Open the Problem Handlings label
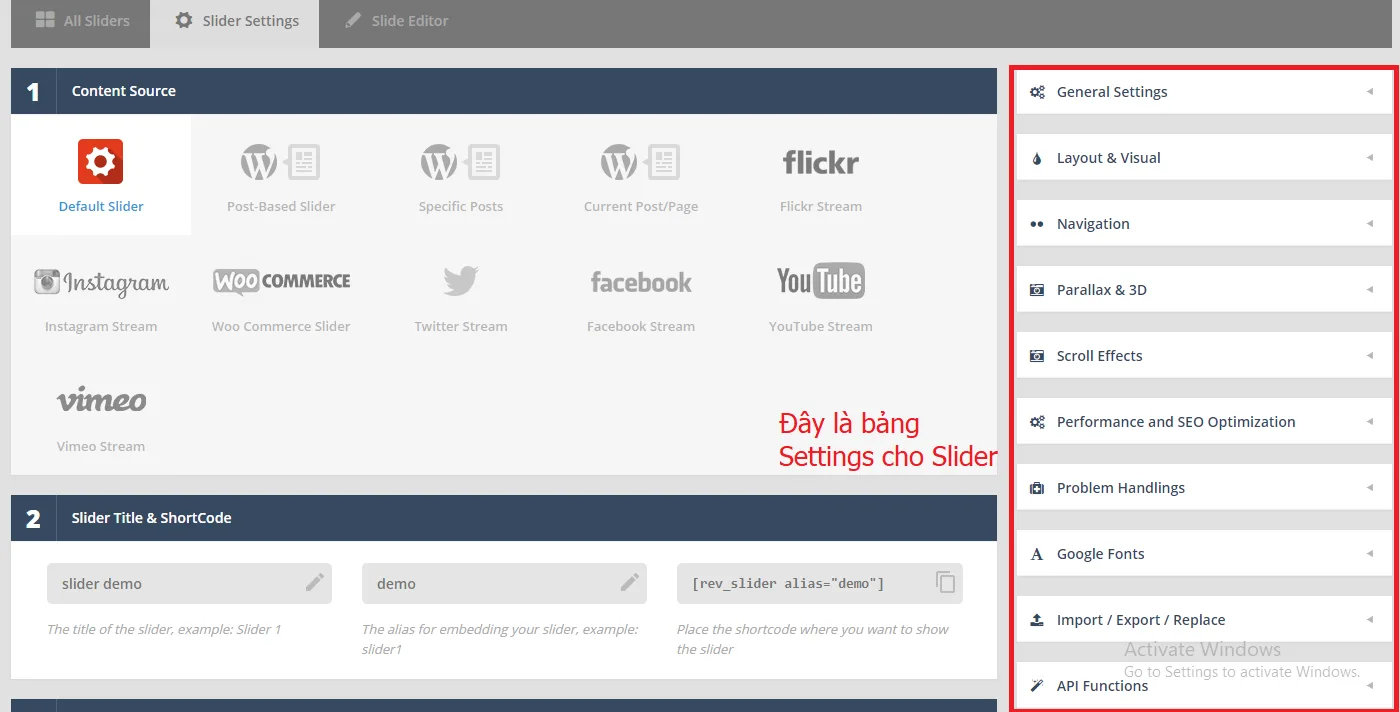The image size is (1400, 712). 1121,488
